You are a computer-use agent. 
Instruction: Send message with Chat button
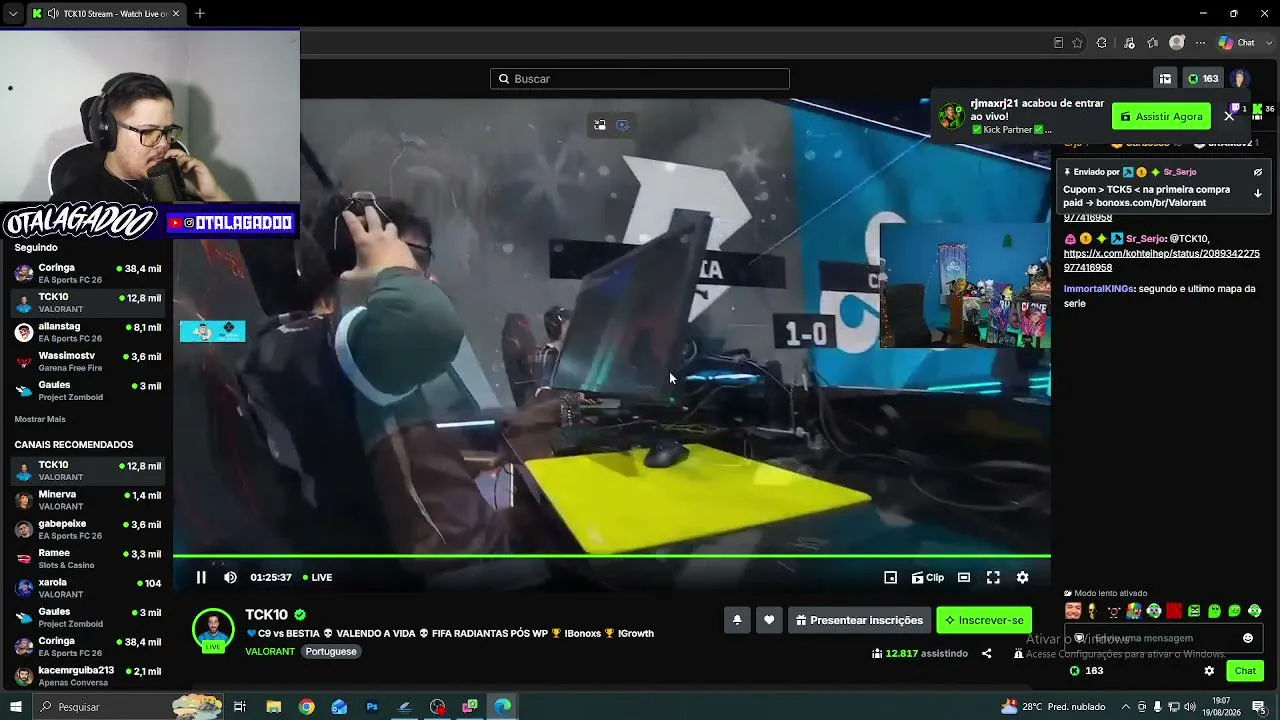point(1245,671)
